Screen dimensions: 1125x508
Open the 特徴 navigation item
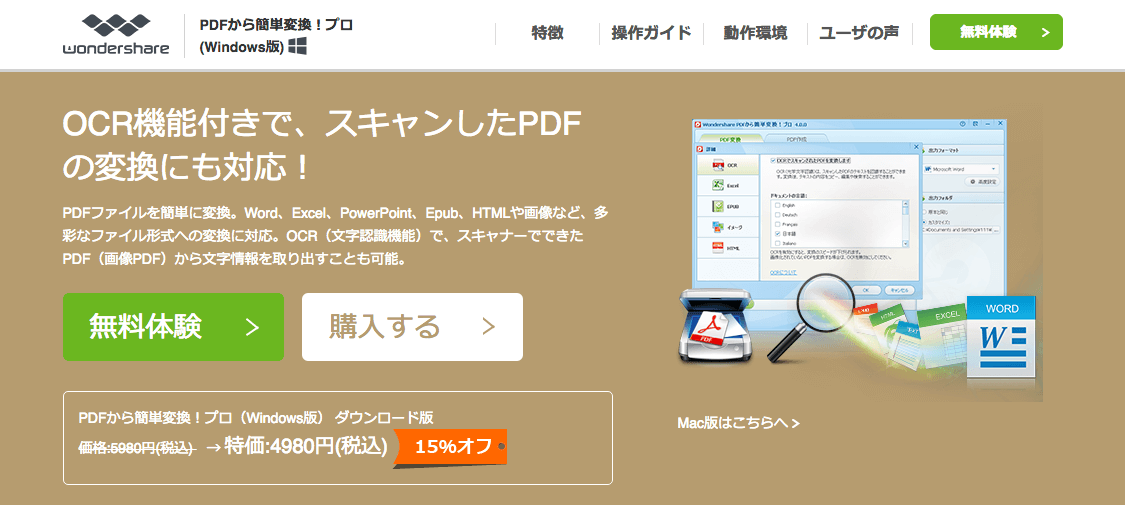coord(547,33)
